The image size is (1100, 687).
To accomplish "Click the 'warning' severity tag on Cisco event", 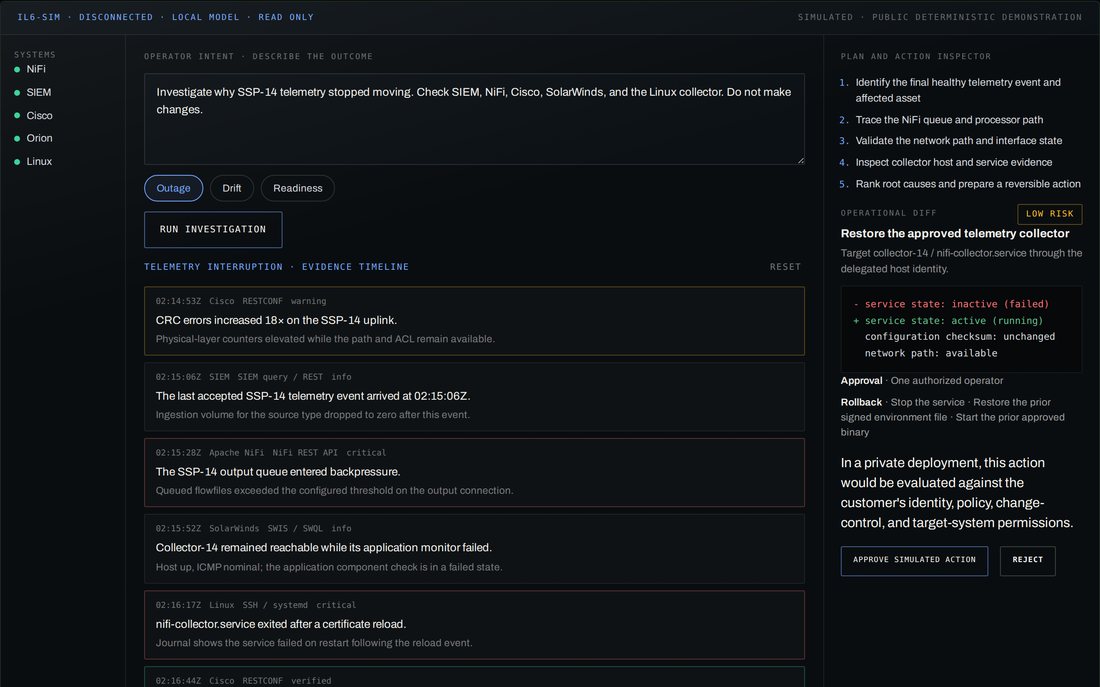I will pos(309,301).
